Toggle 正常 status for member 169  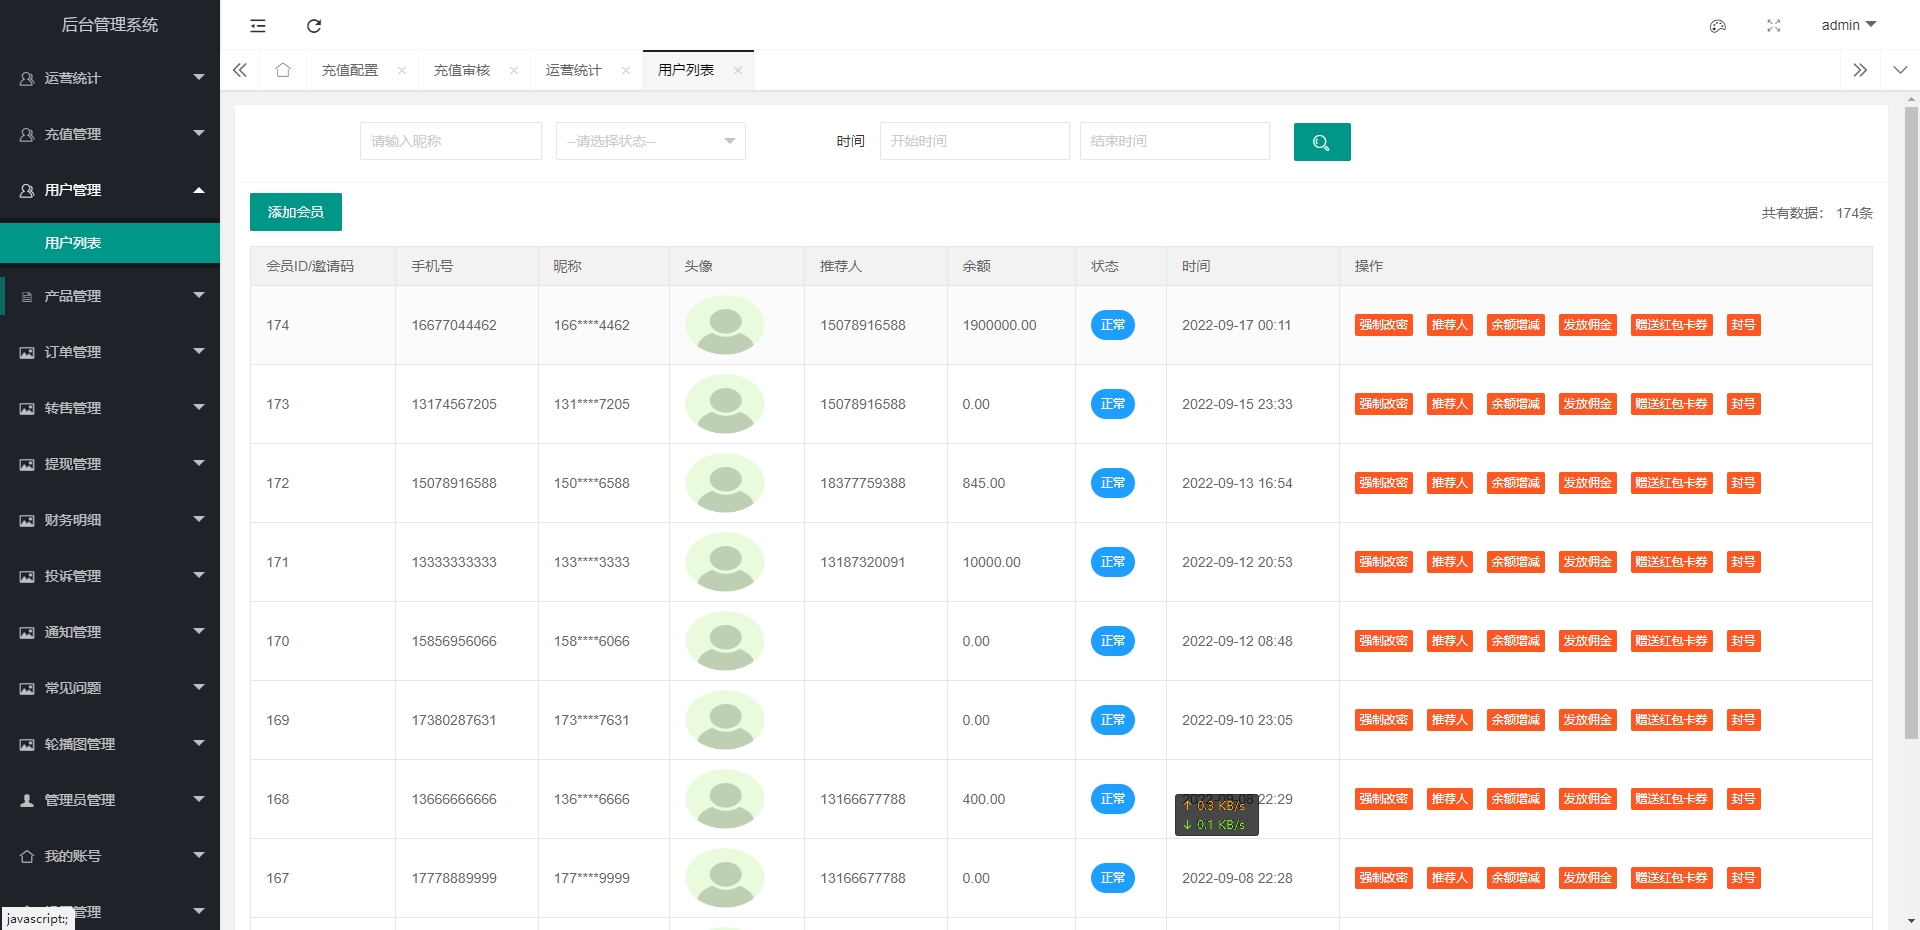click(1112, 720)
